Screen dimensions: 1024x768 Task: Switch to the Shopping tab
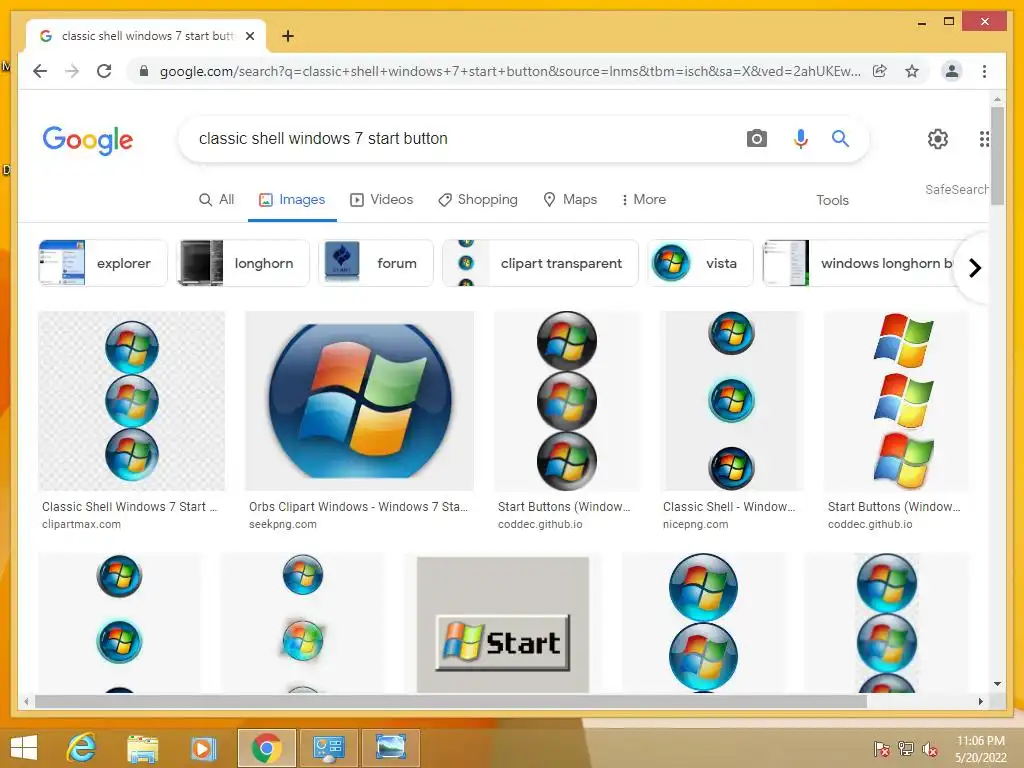(477, 199)
